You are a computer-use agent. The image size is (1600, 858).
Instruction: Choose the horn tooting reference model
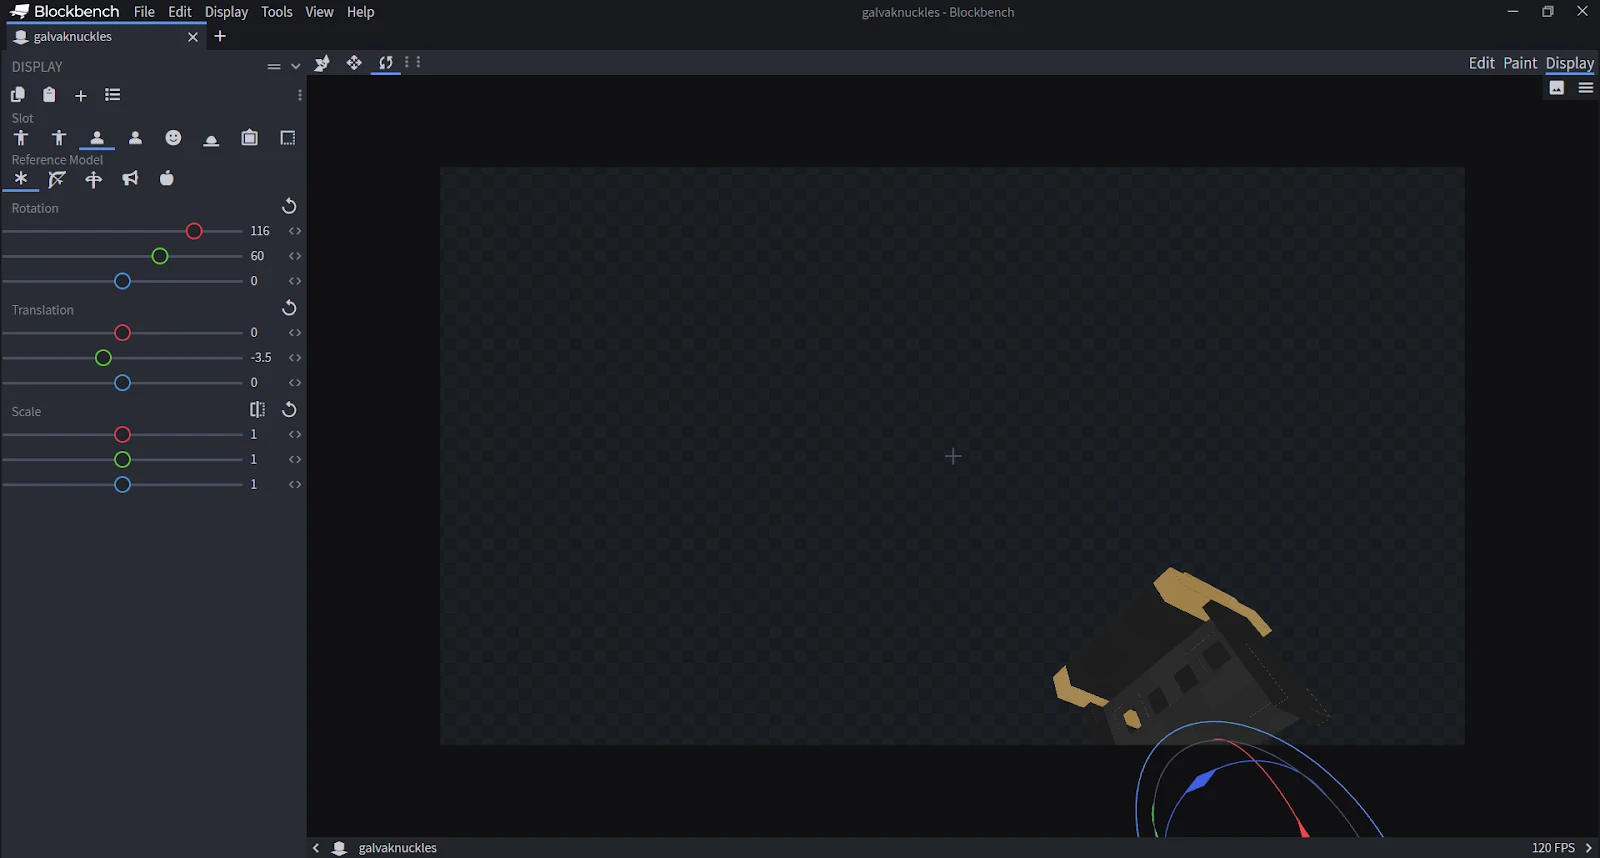(x=130, y=179)
